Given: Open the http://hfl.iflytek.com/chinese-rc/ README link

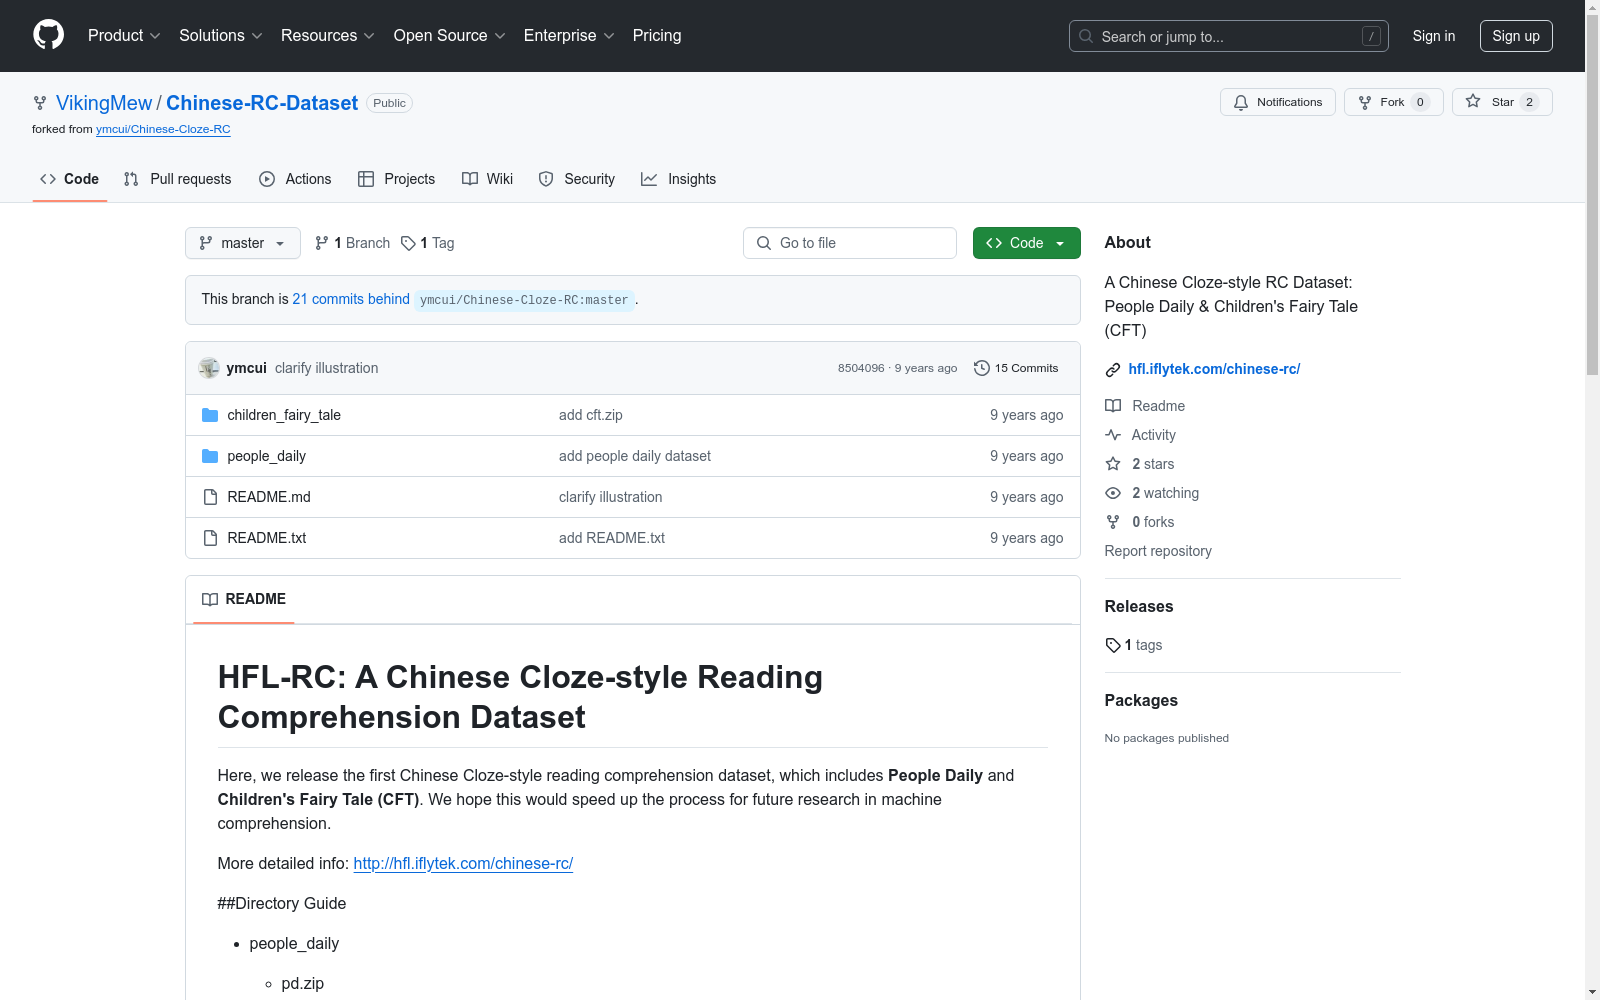Looking at the screenshot, I should tap(463, 863).
